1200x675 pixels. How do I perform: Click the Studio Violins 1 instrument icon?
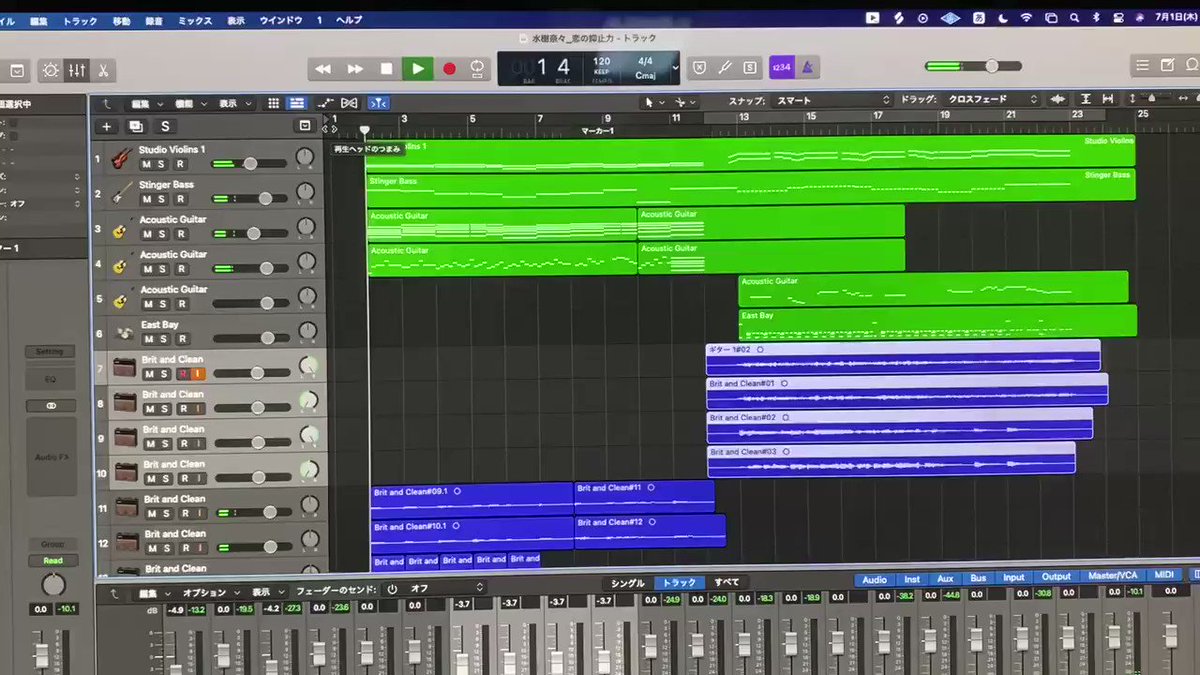pyautogui.click(x=121, y=157)
